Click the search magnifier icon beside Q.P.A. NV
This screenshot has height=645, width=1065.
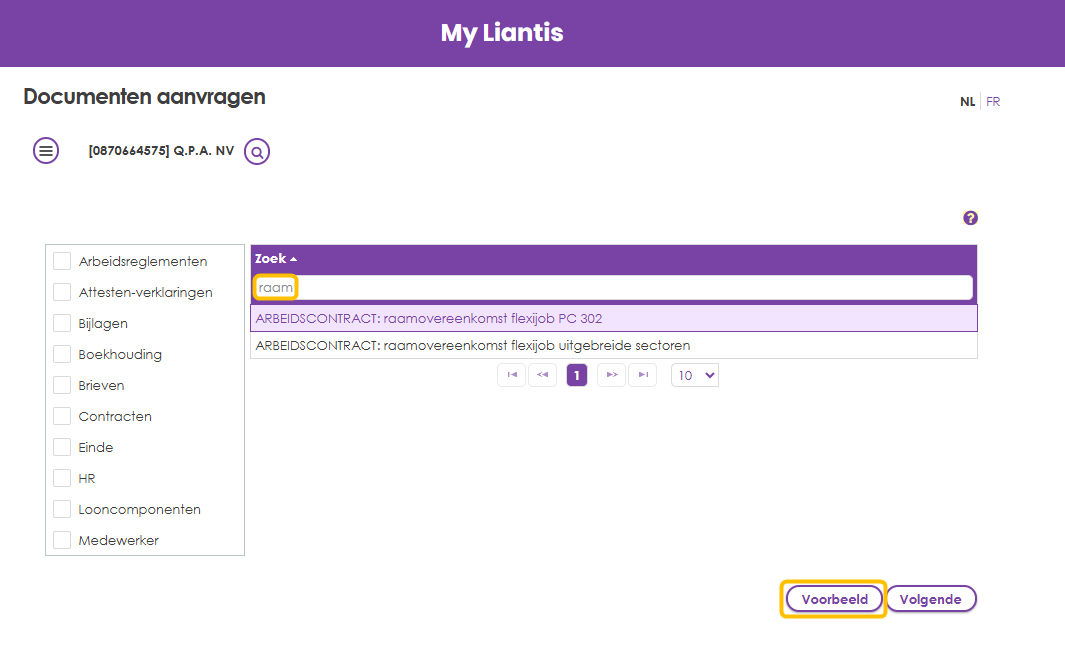[x=257, y=151]
